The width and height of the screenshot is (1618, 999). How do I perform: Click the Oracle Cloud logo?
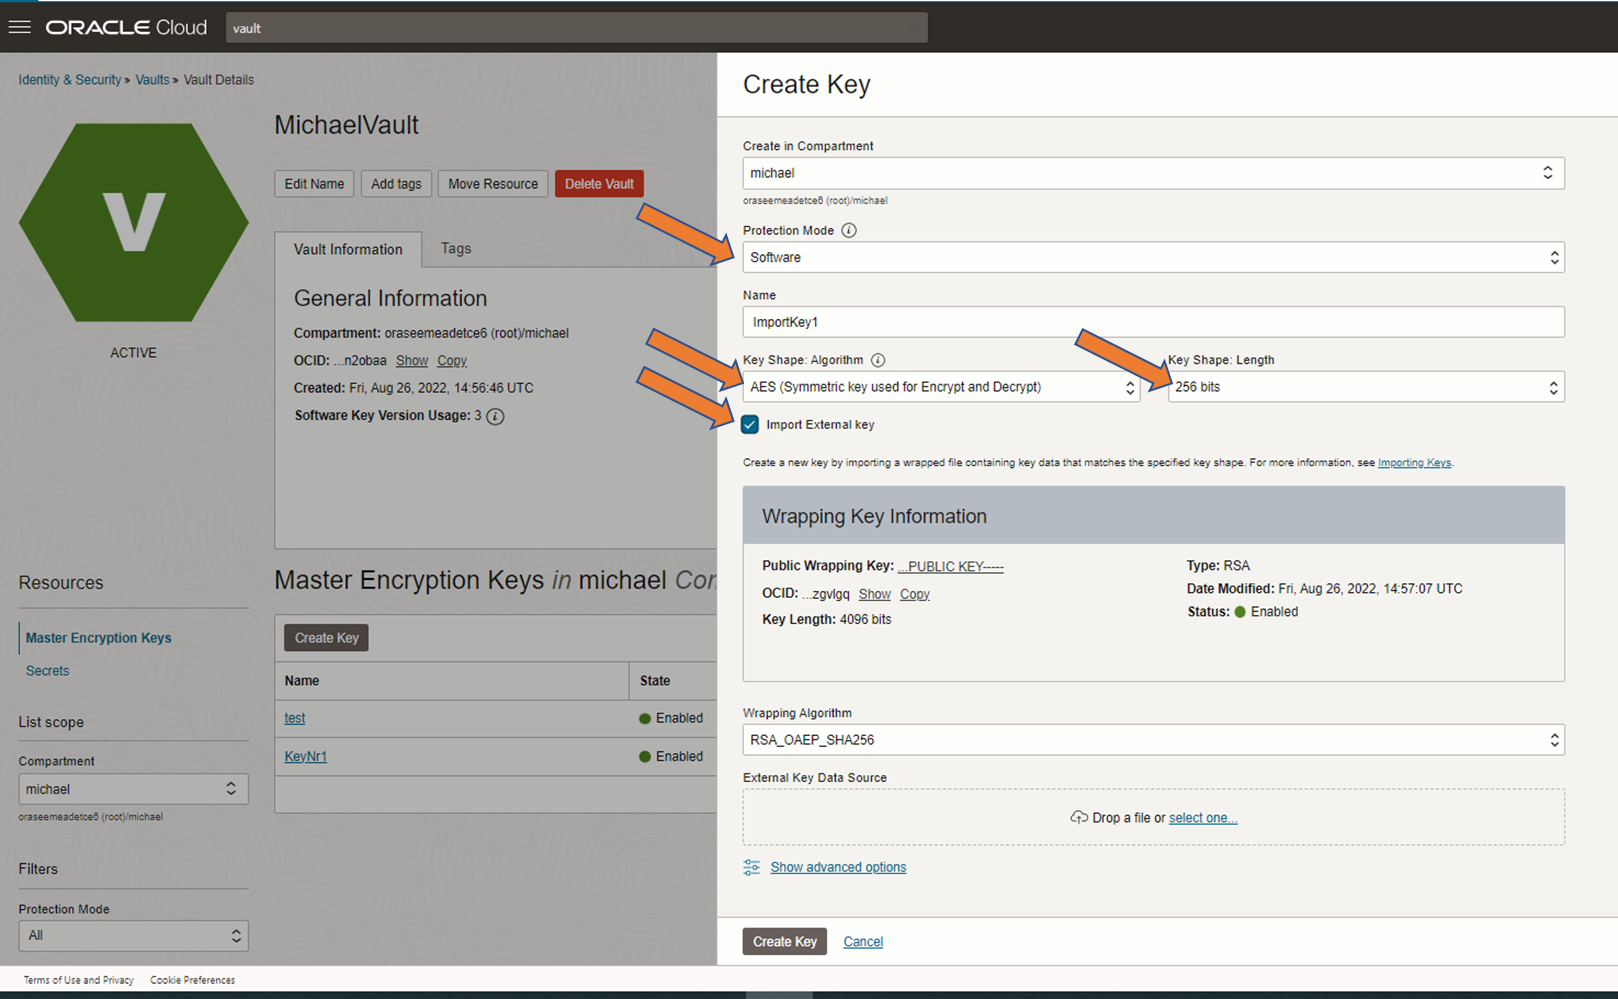pyautogui.click(x=126, y=27)
